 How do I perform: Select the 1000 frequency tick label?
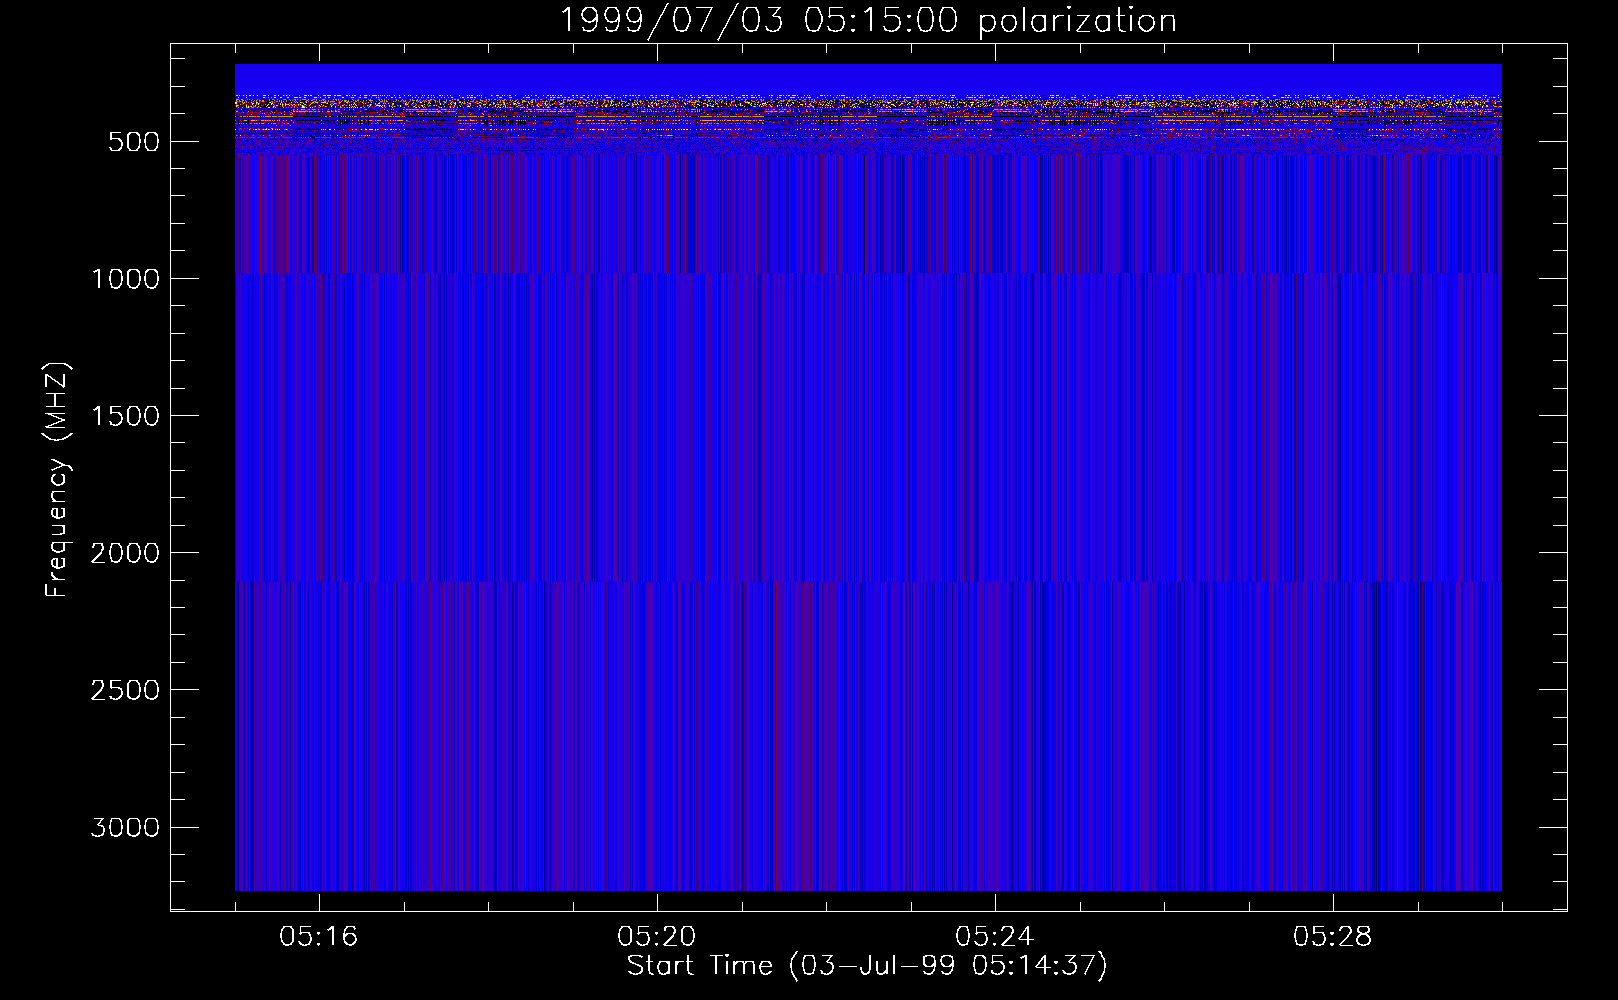click(125, 279)
